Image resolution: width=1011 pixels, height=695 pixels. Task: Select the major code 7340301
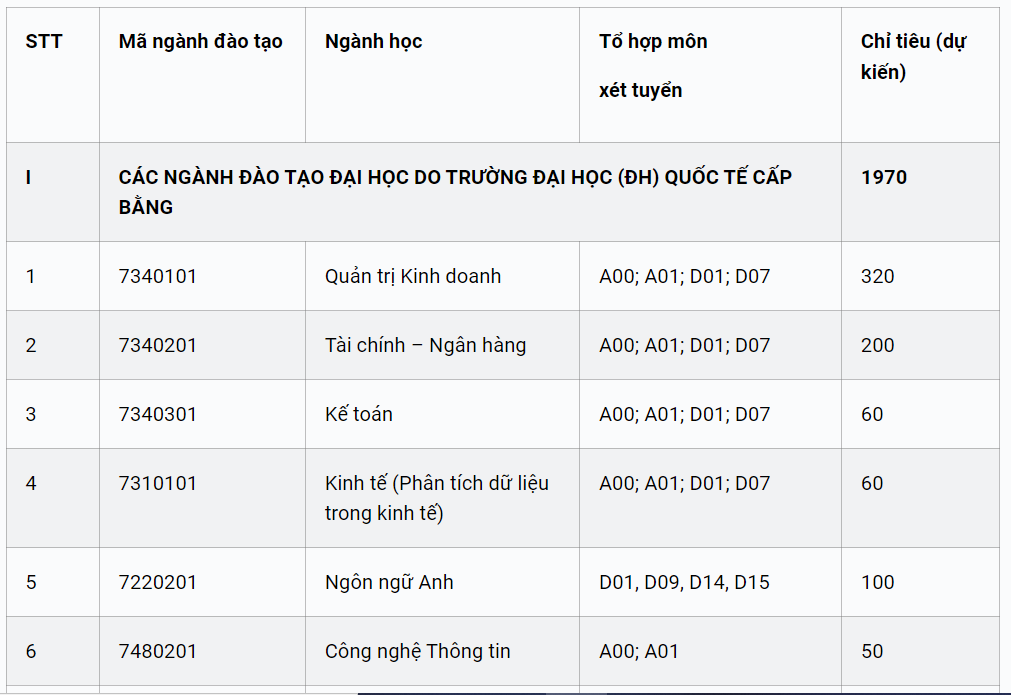coord(157,415)
